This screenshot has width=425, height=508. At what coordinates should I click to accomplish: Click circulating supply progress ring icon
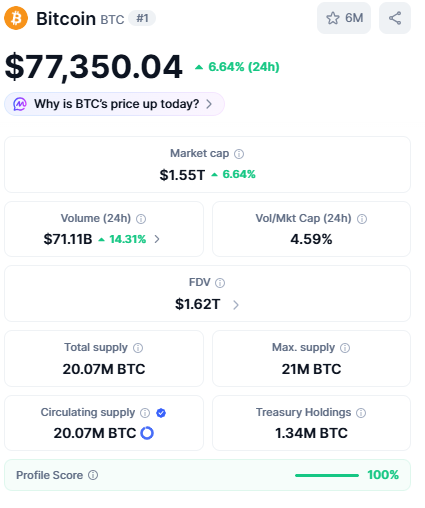[147, 433]
